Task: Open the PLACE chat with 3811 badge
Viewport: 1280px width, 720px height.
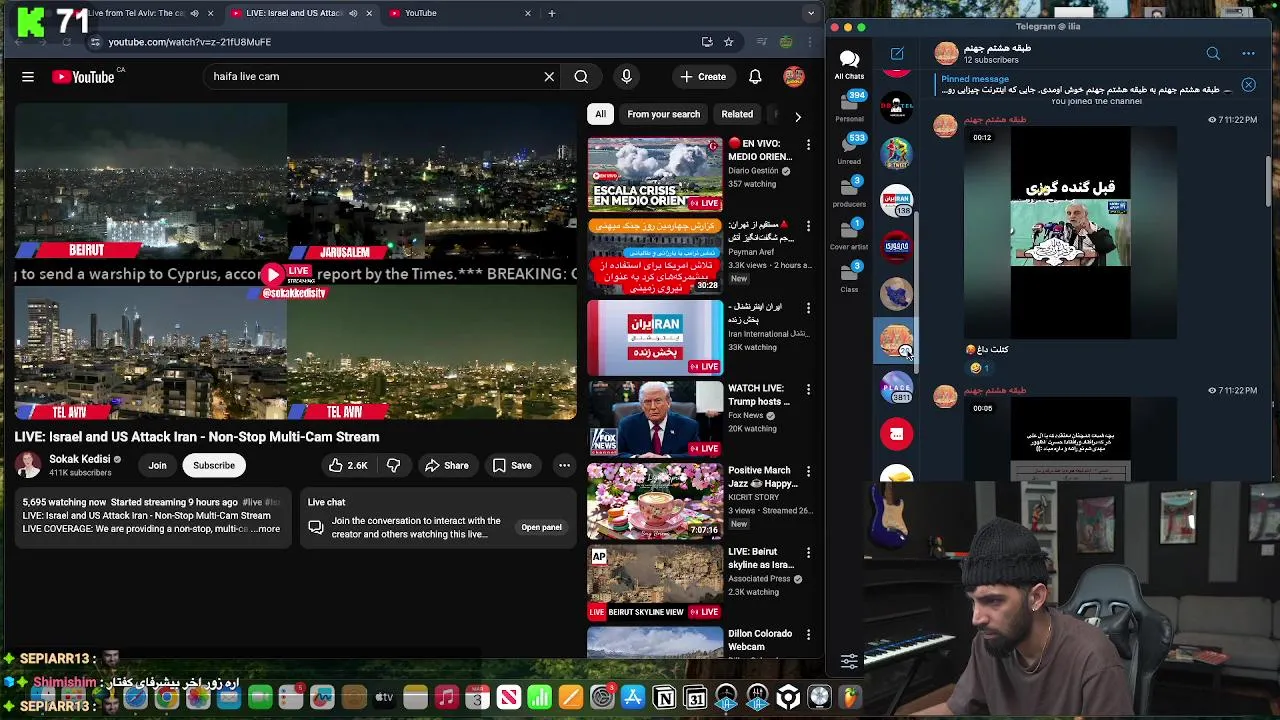Action: 897,386
